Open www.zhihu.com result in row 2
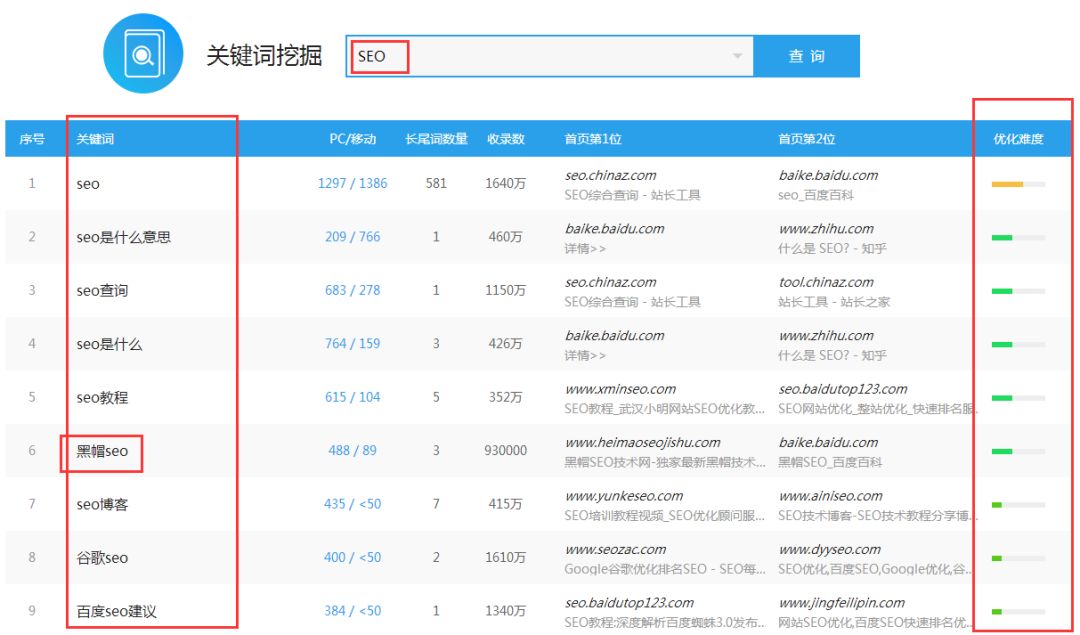The width and height of the screenshot is (1080, 635). tap(826, 229)
